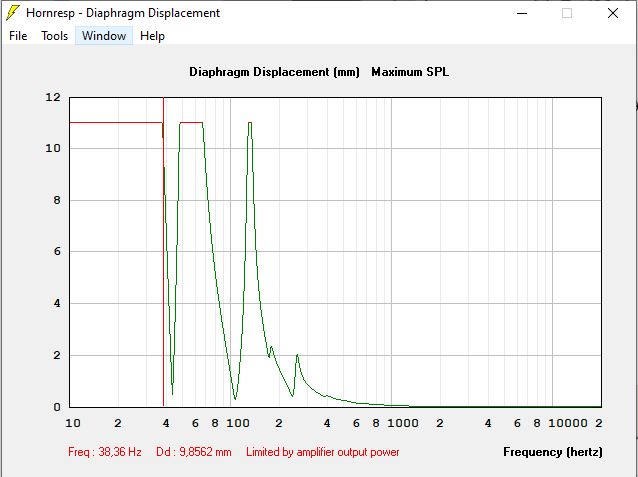Click the 'Diaphragm Displacement (mm)' chart title
This screenshot has width=638, height=477.
(274, 72)
